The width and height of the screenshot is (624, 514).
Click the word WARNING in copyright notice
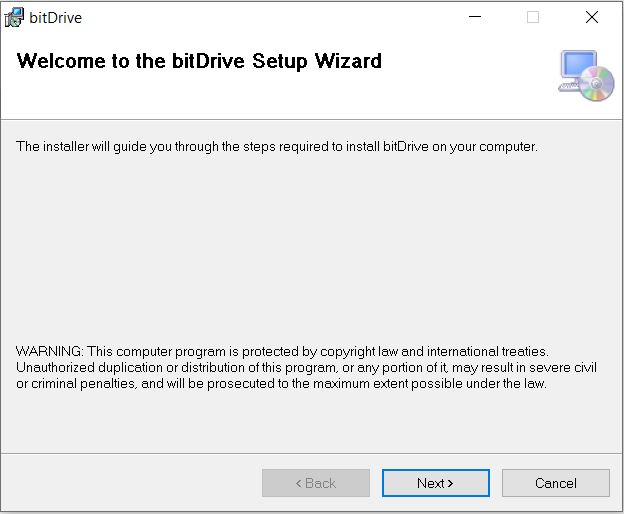(x=49, y=352)
